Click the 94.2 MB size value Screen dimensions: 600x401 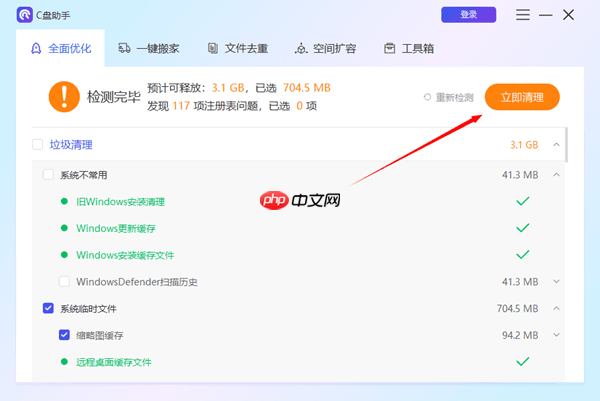tap(520, 335)
